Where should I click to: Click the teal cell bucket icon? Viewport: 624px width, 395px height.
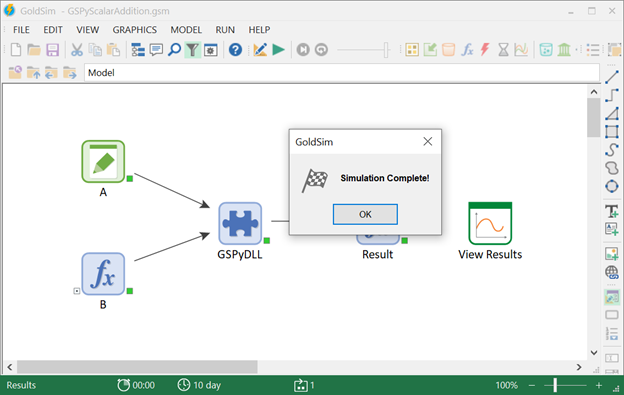[546, 50]
